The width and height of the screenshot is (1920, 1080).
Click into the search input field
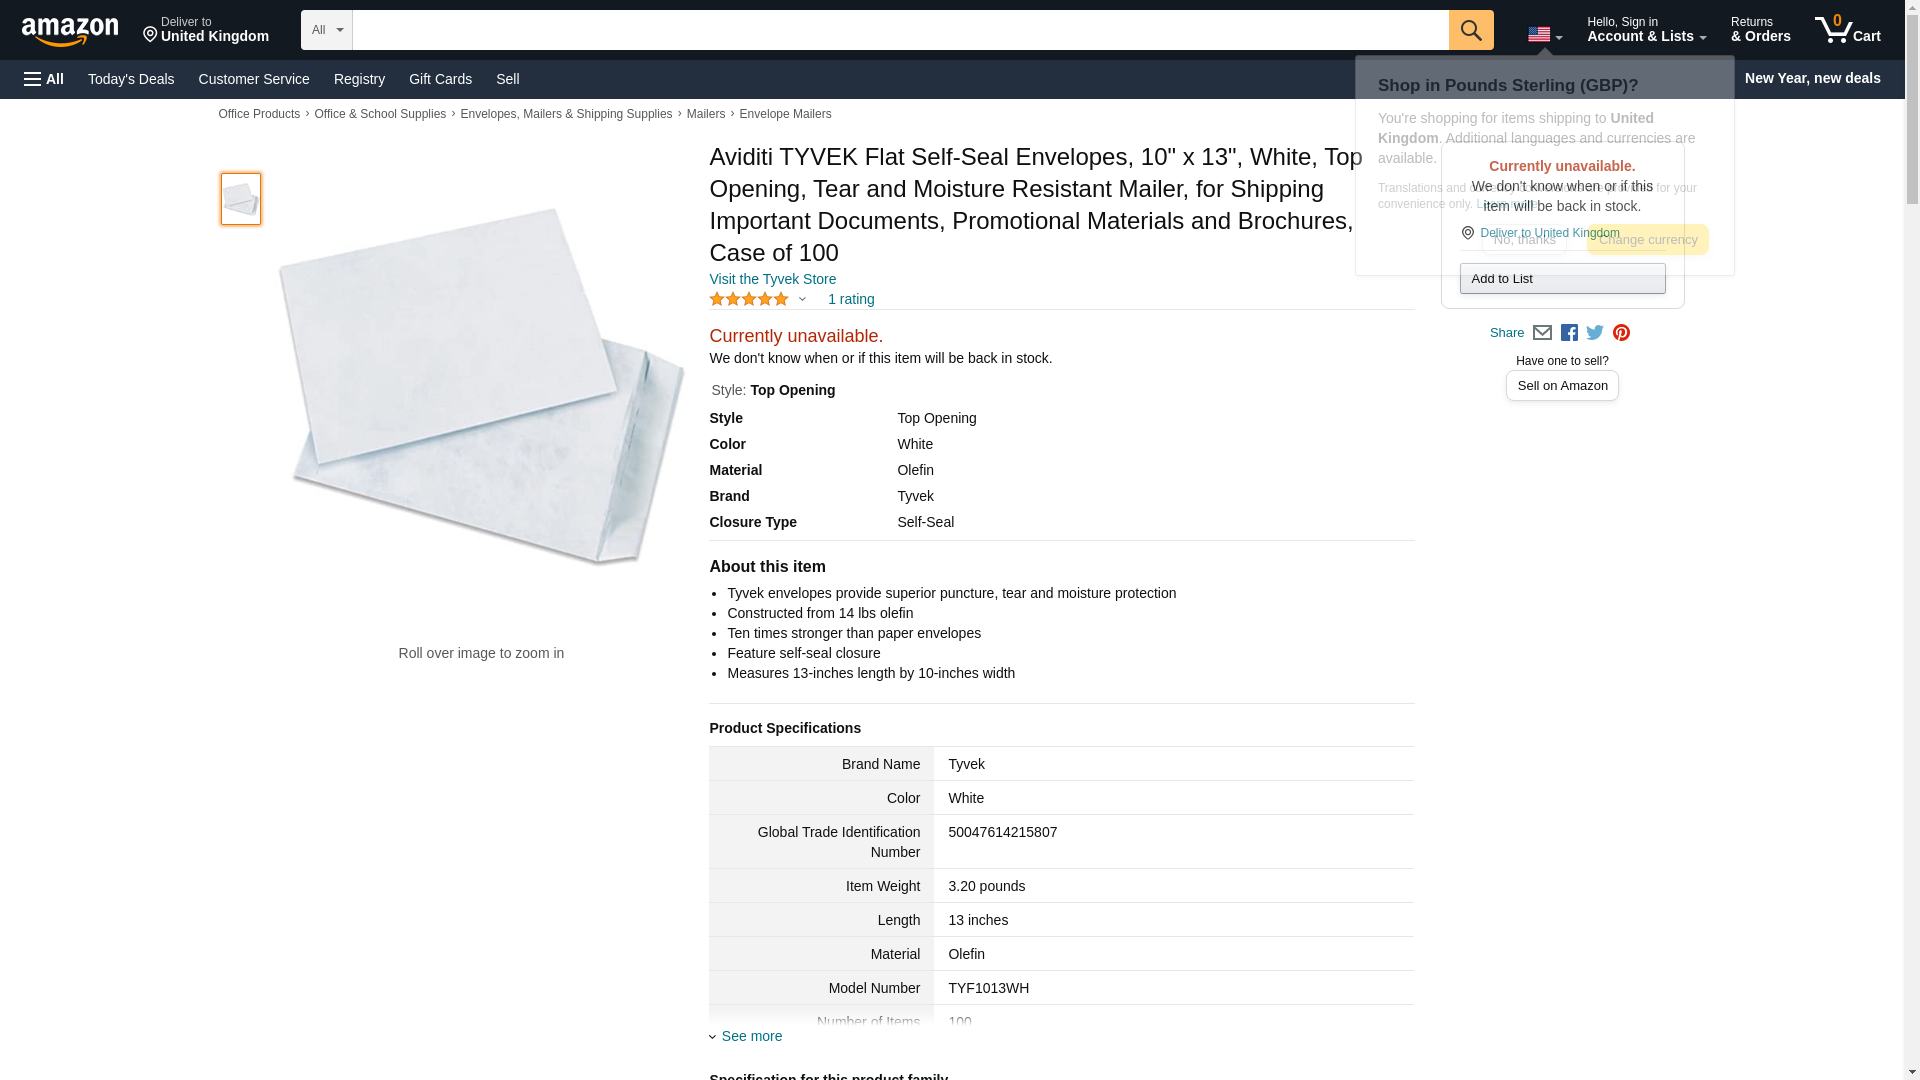pyautogui.click(x=900, y=30)
